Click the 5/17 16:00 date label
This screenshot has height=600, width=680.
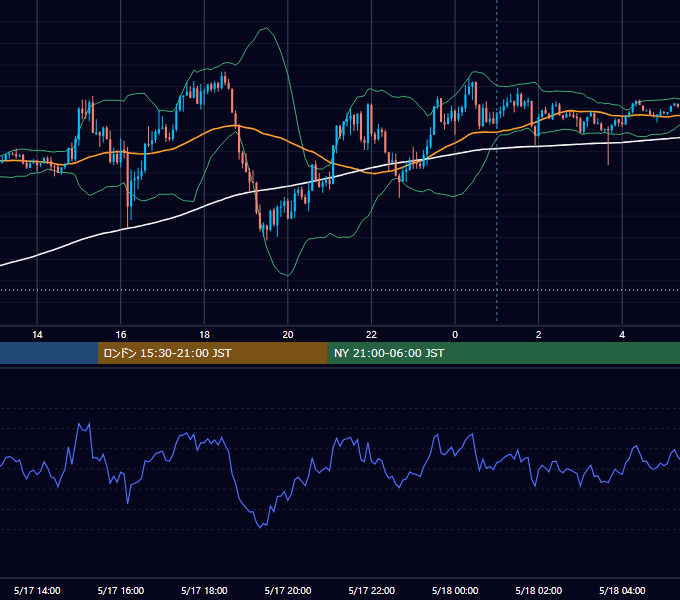click(121, 590)
